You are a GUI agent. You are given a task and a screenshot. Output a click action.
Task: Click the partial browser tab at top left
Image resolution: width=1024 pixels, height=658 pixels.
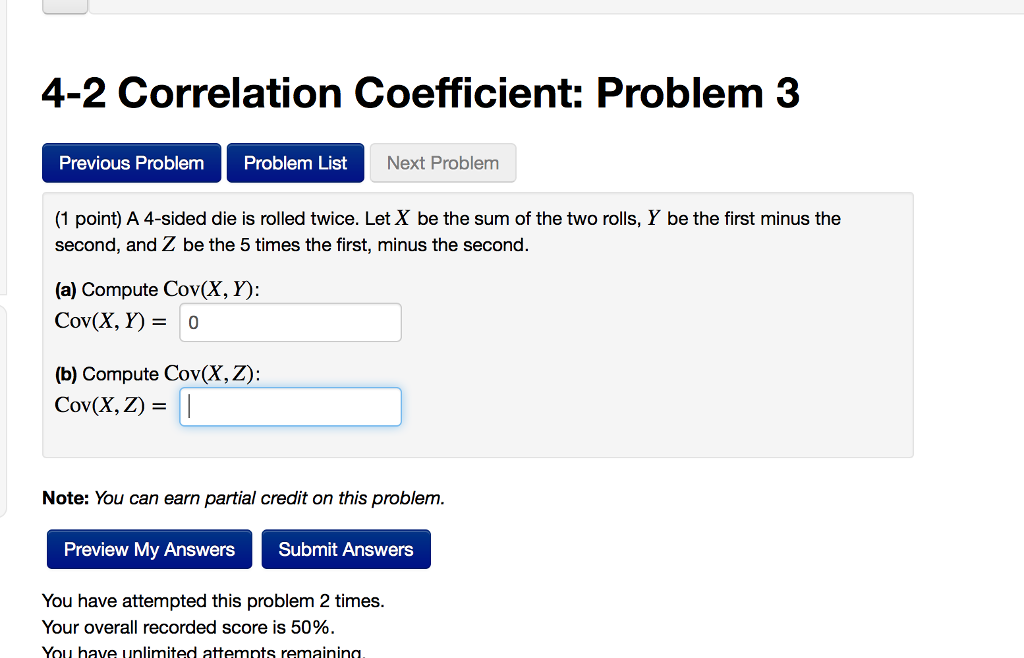(64, 5)
